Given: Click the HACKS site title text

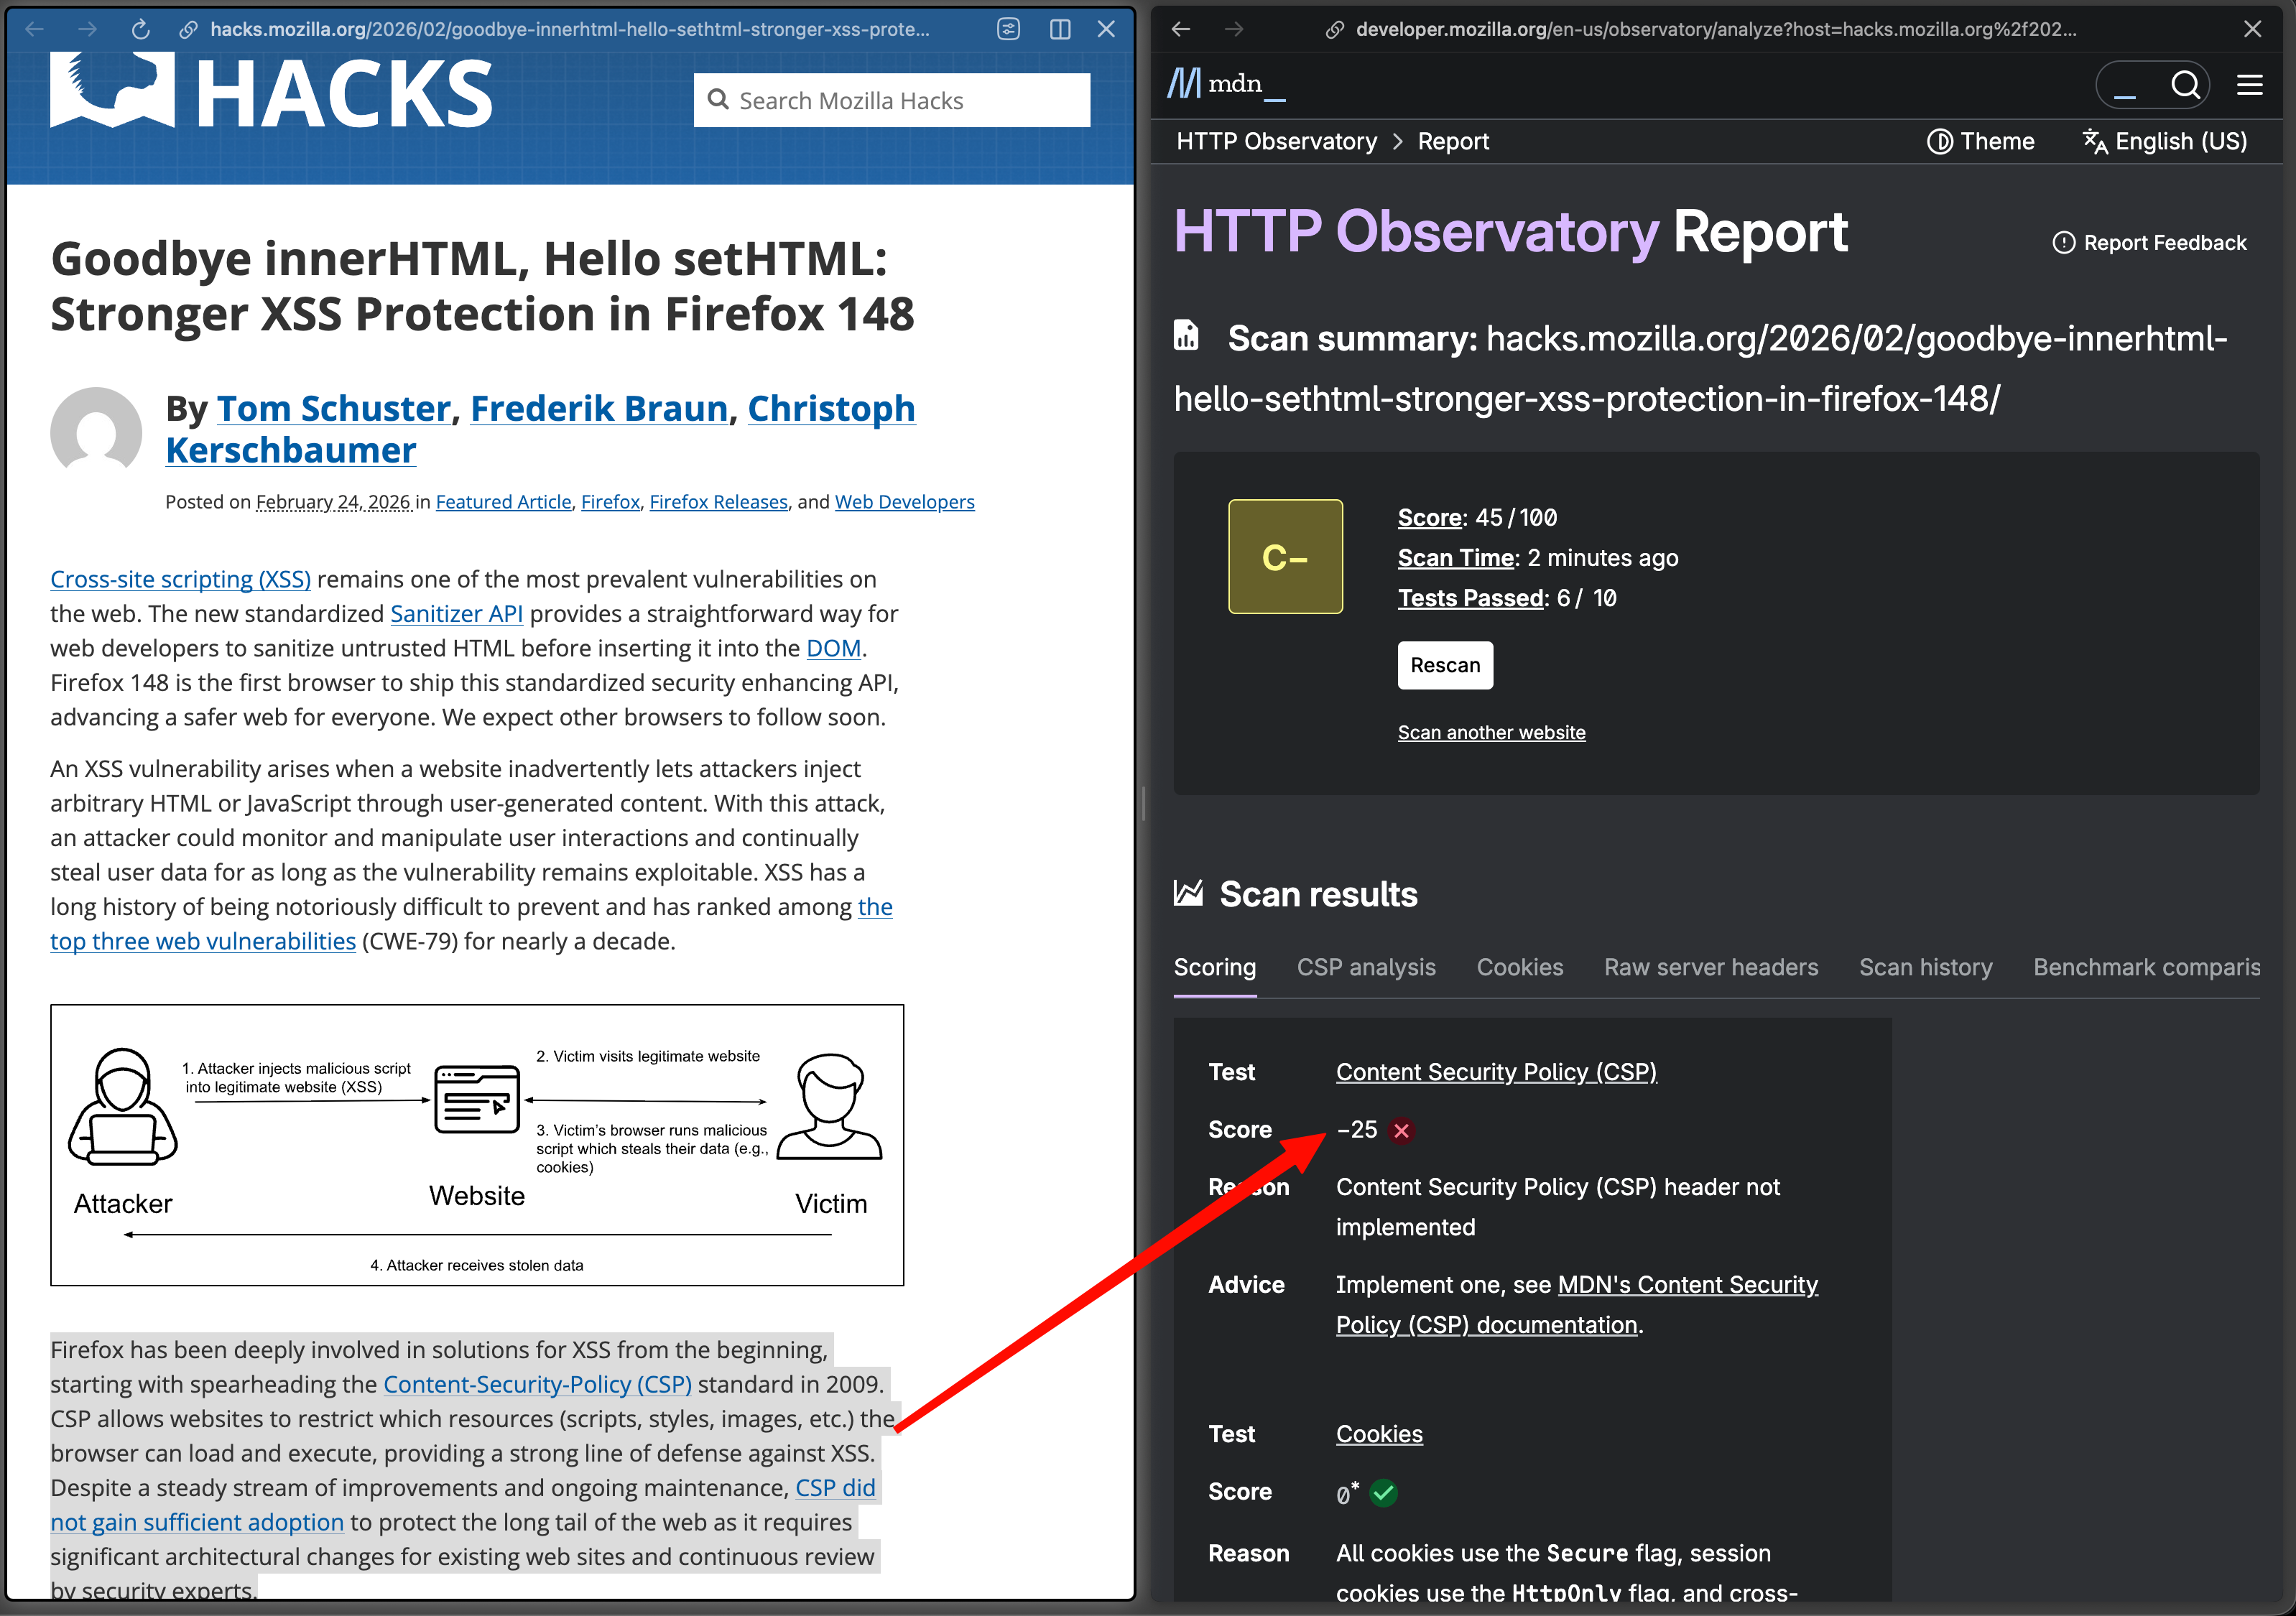Looking at the screenshot, I should (x=345, y=93).
